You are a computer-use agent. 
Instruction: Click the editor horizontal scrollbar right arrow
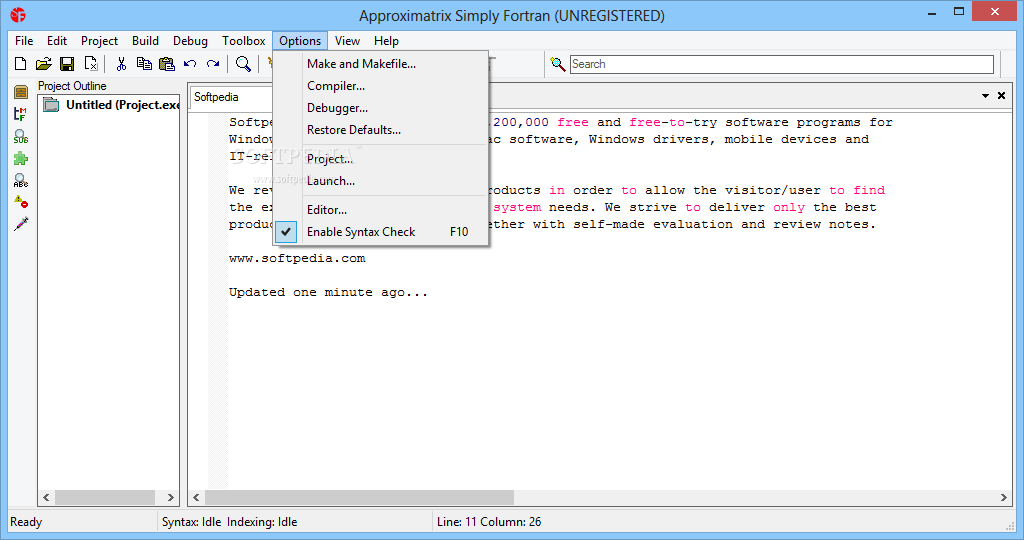[1004, 498]
